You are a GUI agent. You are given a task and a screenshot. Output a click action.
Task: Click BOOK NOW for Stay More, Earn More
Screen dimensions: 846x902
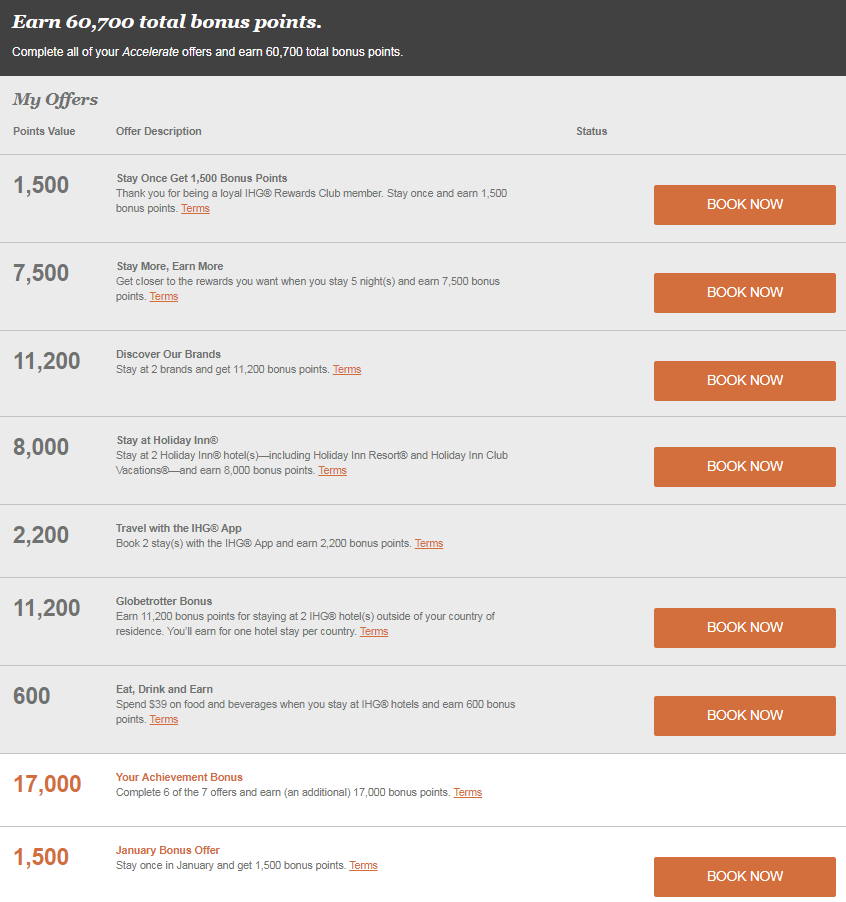(x=744, y=293)
